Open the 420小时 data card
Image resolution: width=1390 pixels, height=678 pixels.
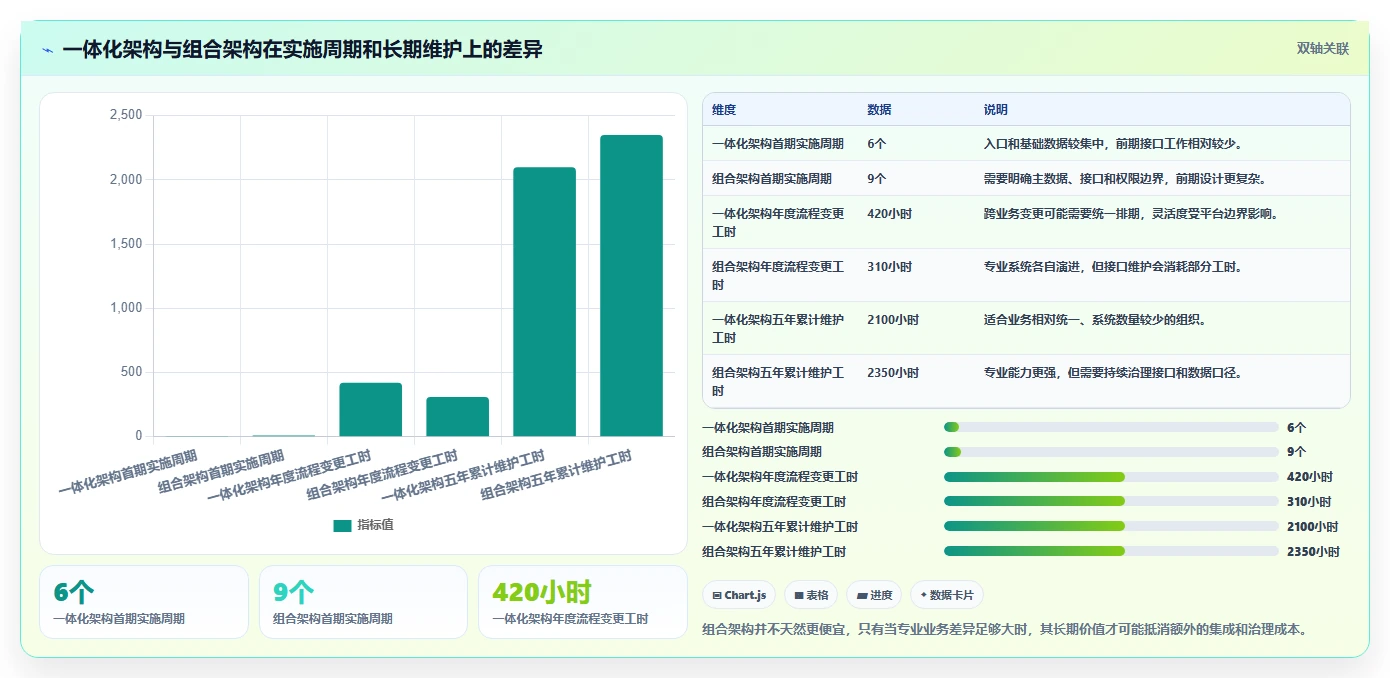pos(583,602)
